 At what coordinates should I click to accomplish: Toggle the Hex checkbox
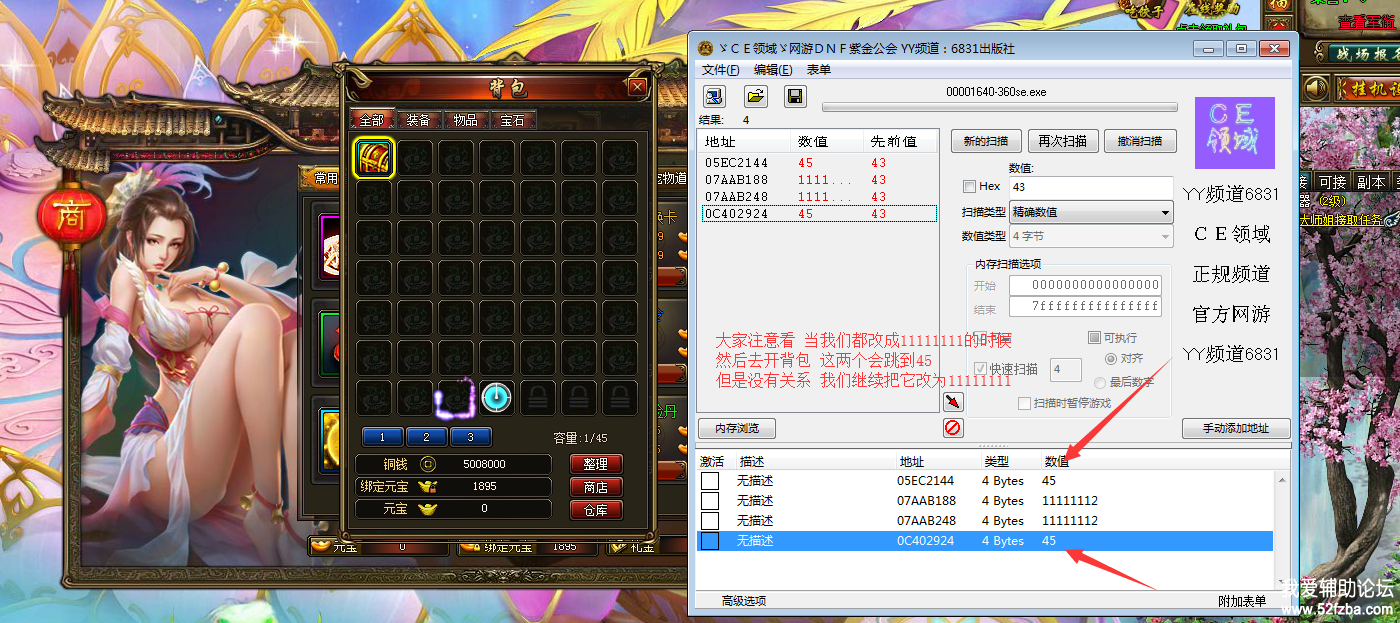point(969,186)
